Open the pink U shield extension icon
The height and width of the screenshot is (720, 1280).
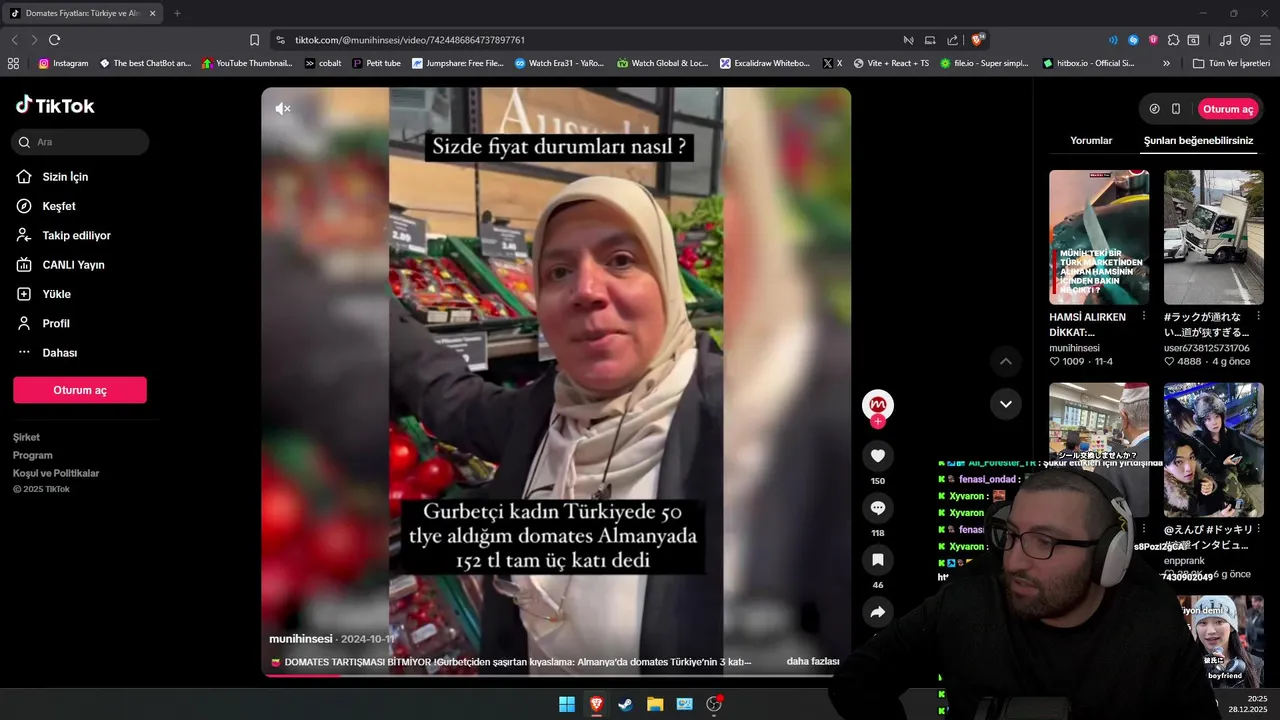[1153, 40]
